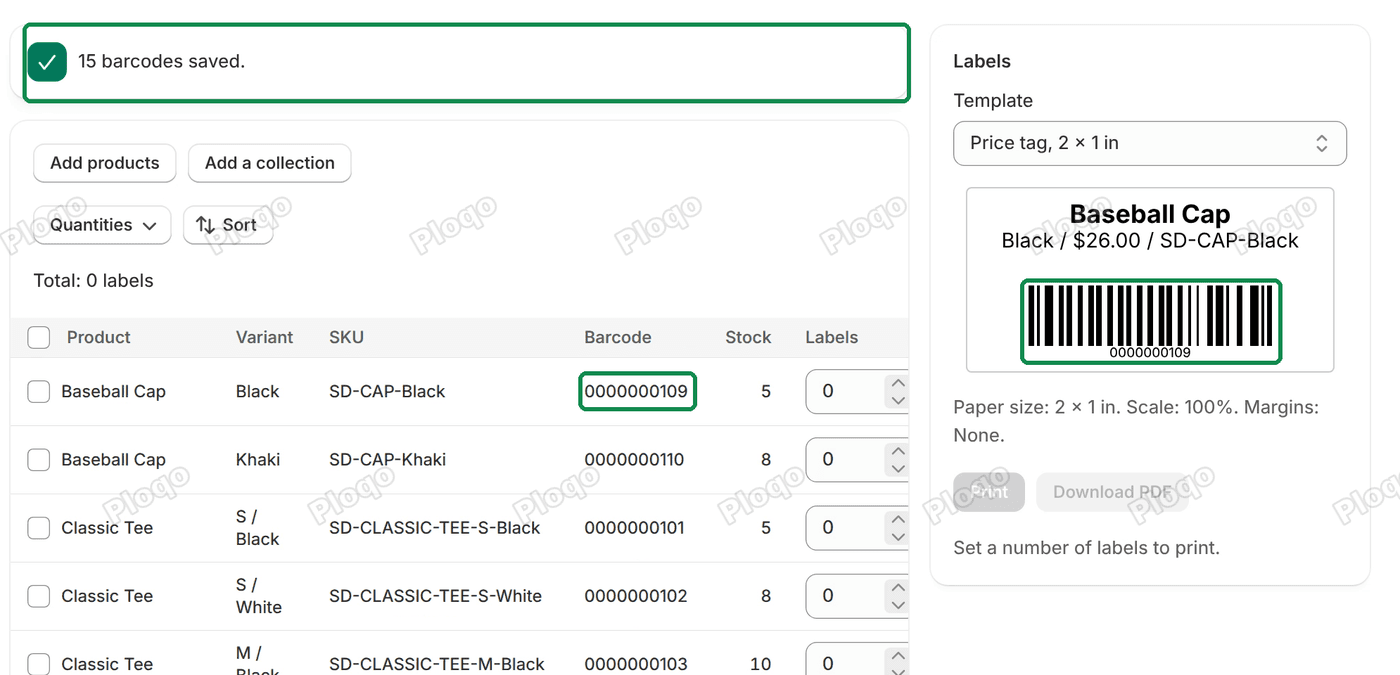Image resolution: width=1400 pixels, height=675 pixels.
Task: Click the Sort button
Action: (228, 225)
